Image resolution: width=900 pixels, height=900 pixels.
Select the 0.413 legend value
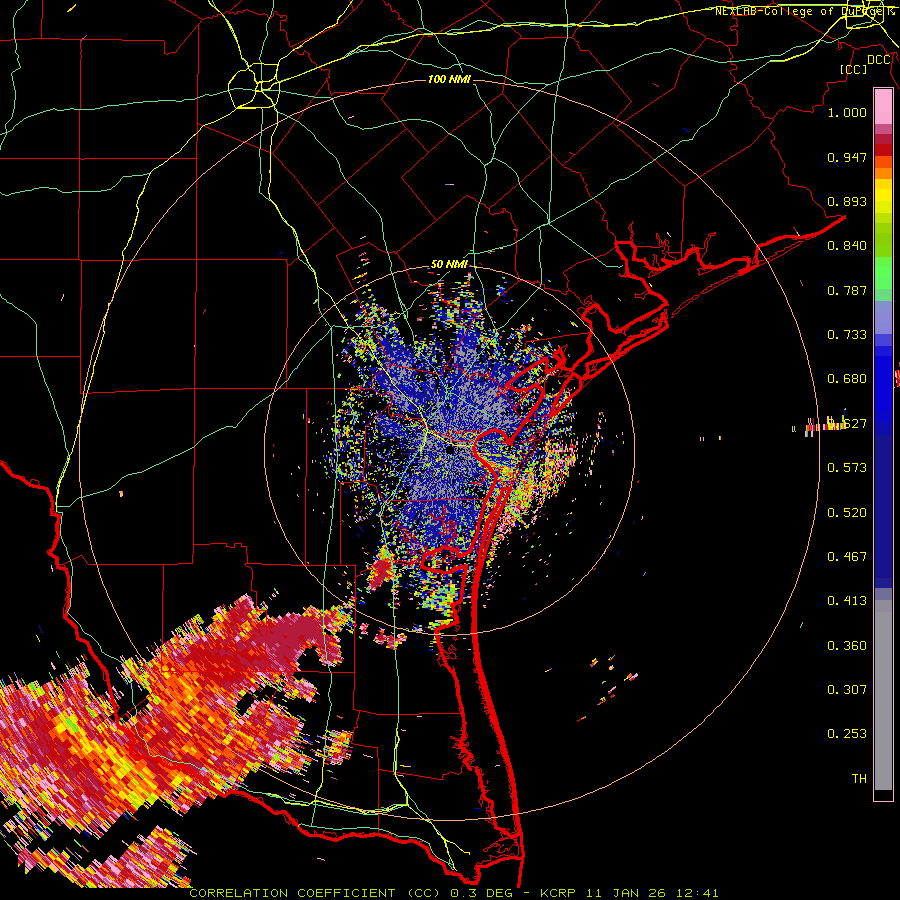pos(847,601)
